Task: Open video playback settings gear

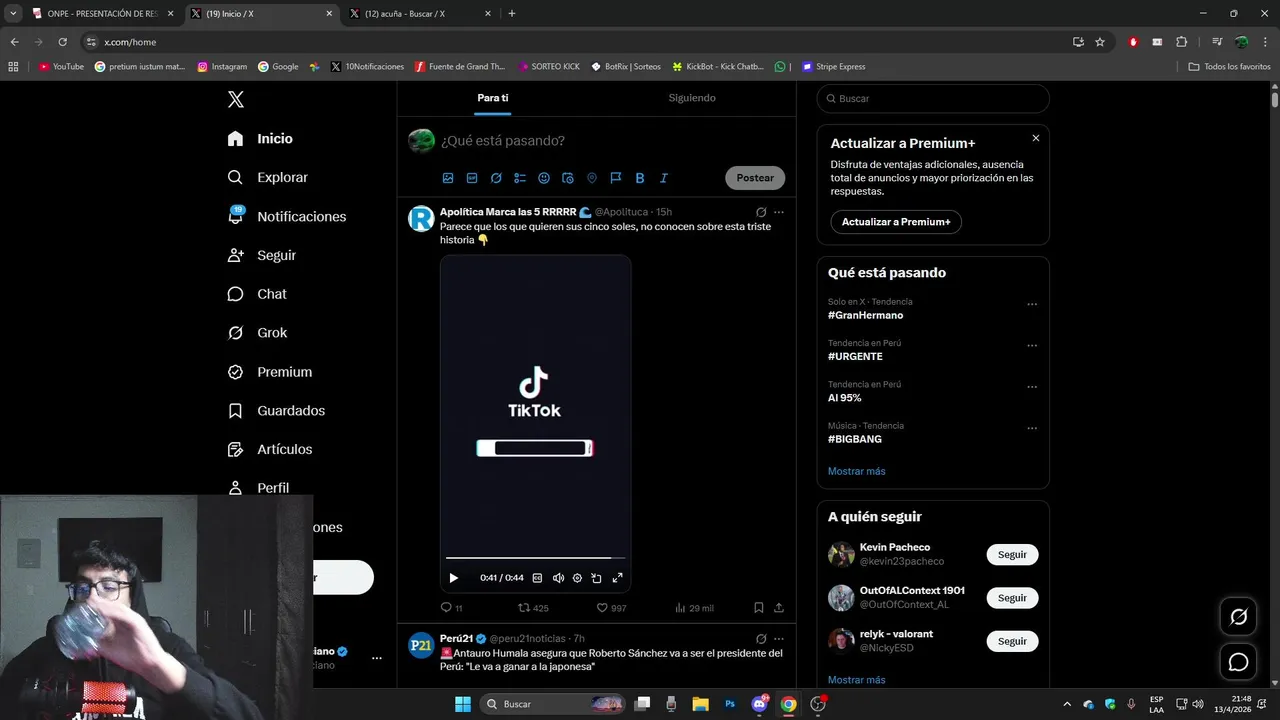Action: (x=577, y=578)
